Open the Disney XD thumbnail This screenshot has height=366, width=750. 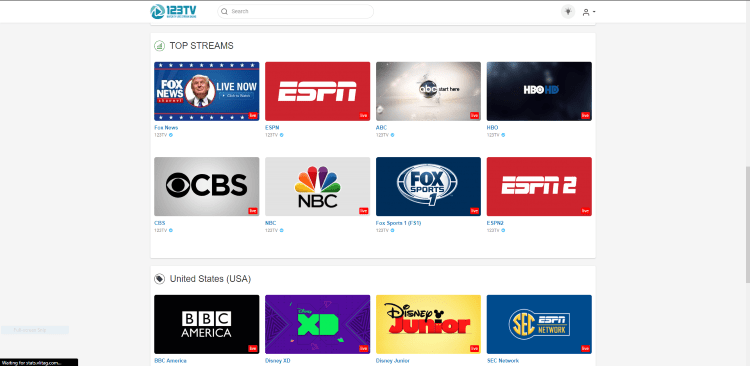(x=318, y=324)
